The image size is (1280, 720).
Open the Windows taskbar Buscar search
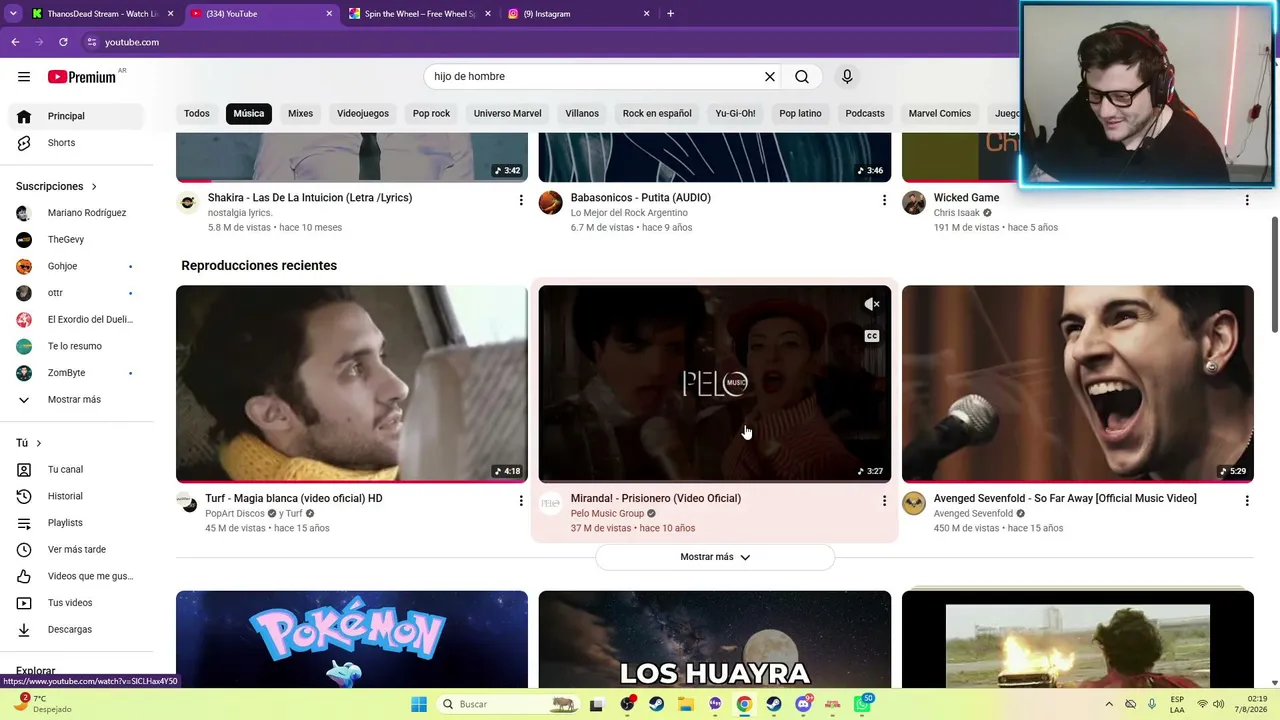pos(508,704)
